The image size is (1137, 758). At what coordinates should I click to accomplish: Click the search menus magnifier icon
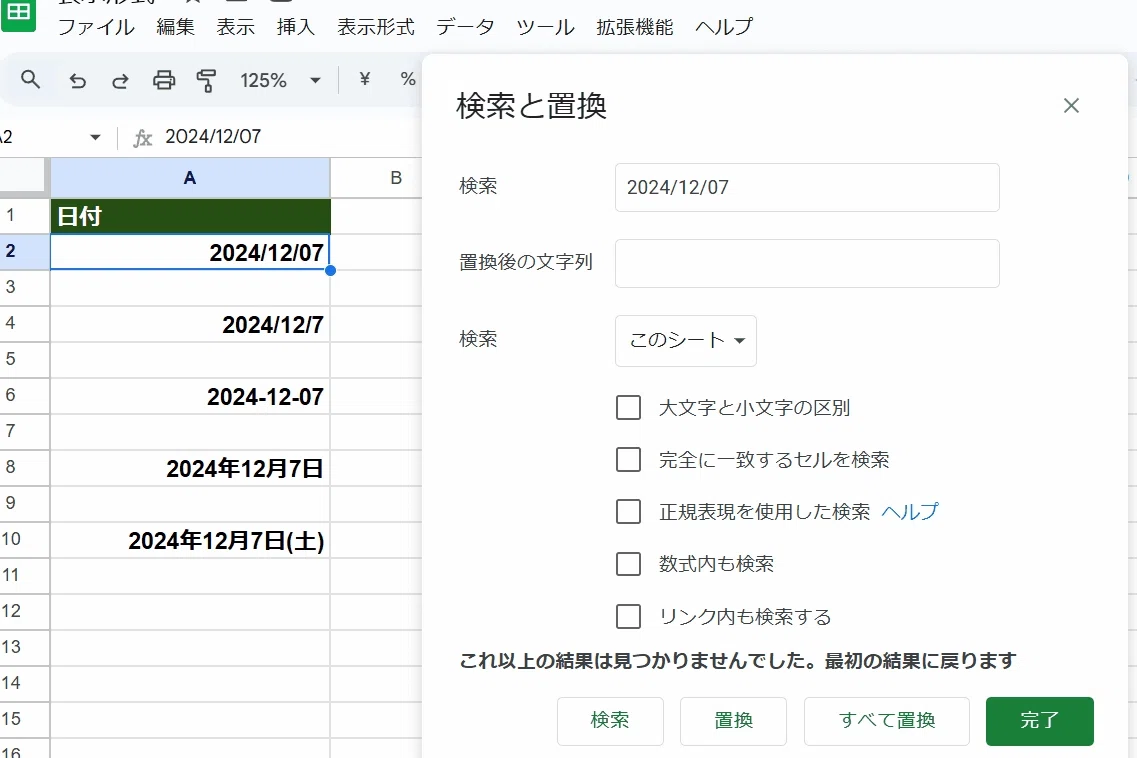[30, 79]
